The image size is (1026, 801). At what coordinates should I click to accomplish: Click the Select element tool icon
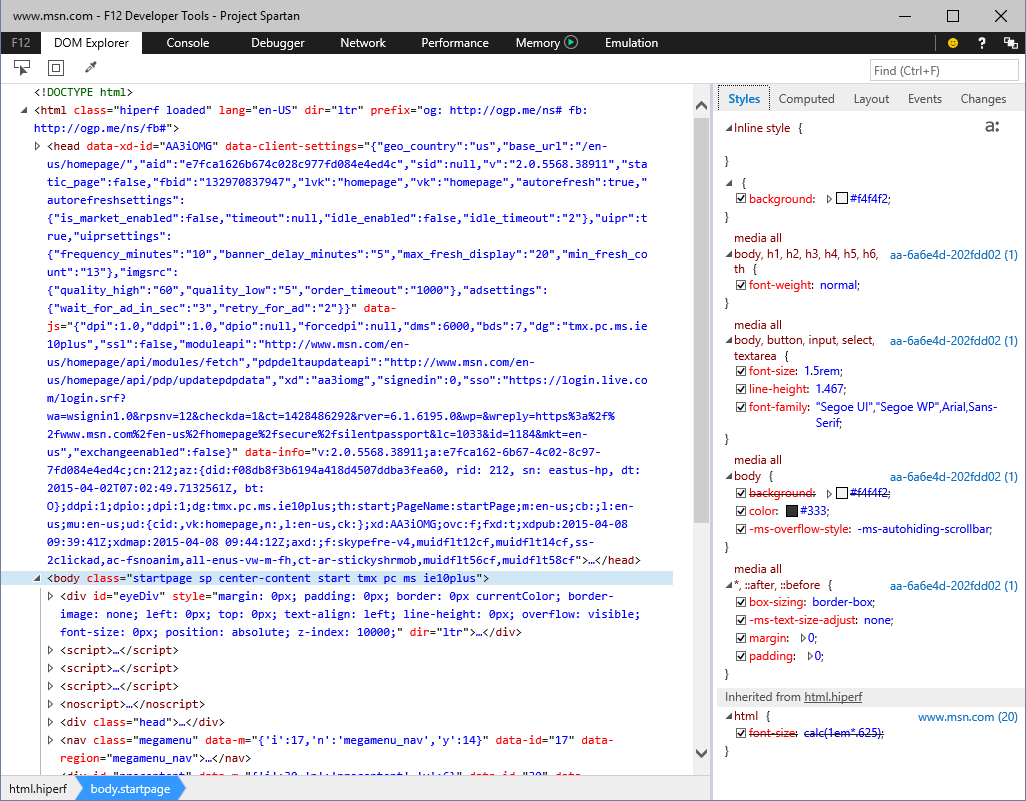22,68
